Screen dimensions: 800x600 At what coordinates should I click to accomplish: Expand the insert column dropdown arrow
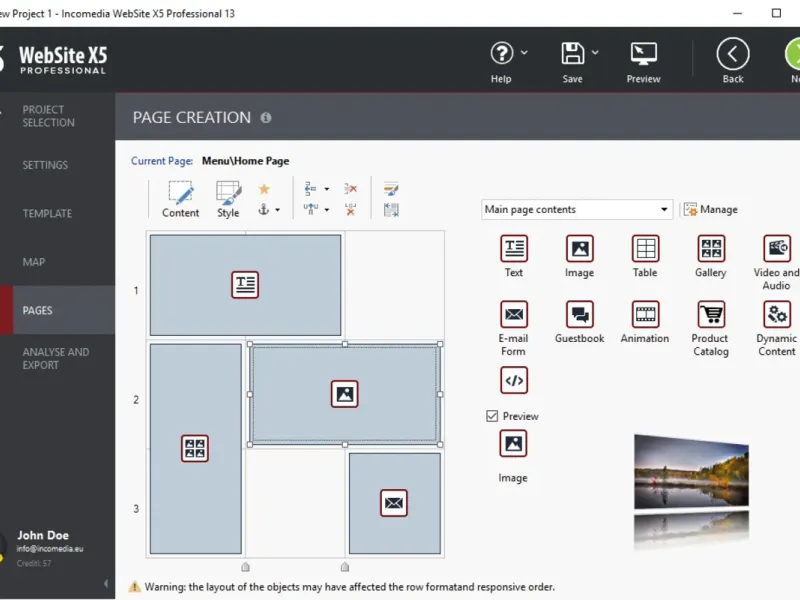327,210
